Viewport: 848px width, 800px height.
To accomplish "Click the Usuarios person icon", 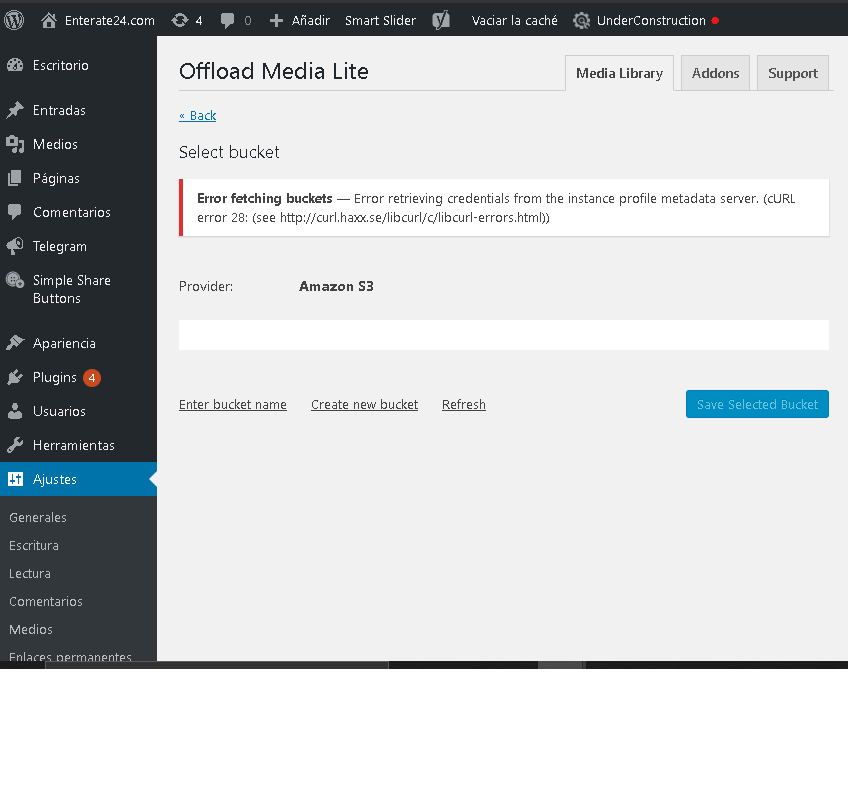I will (x=15, y=411).
